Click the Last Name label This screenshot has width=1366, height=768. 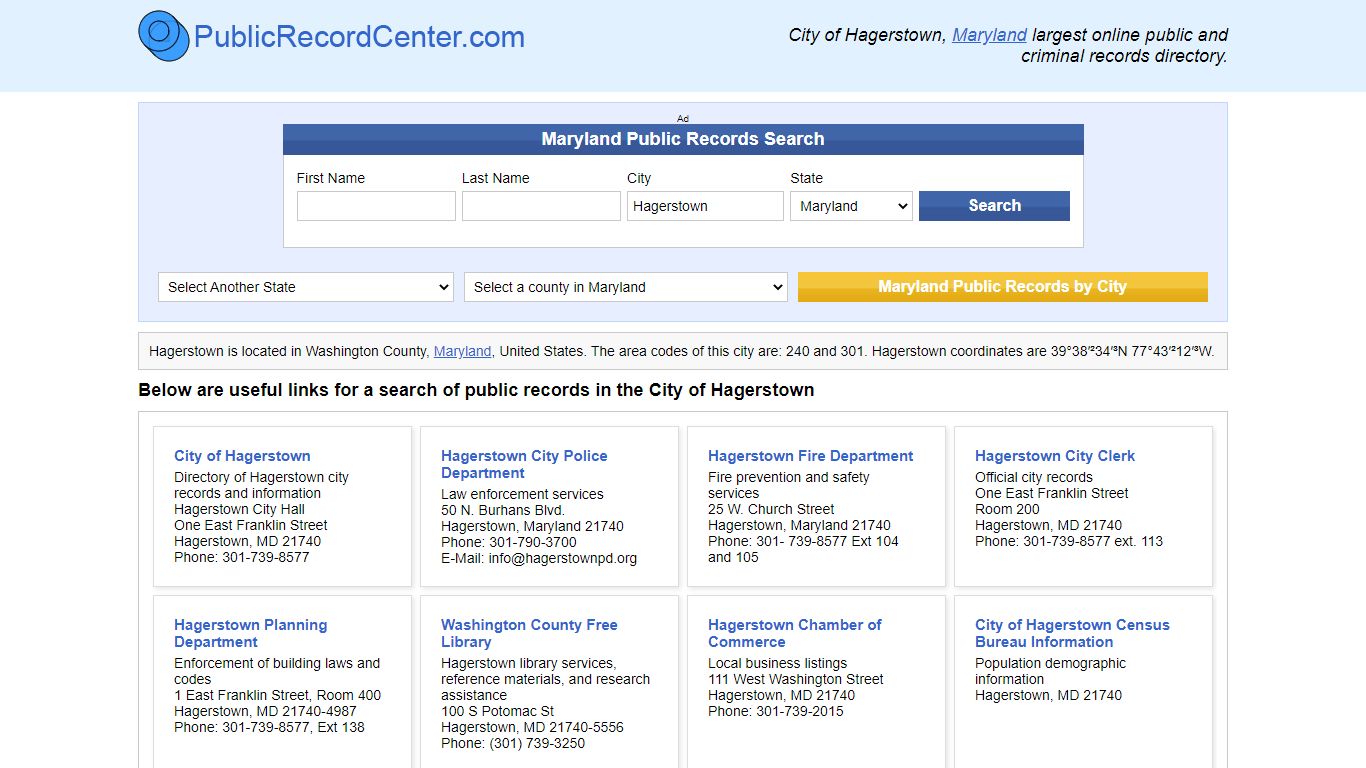coord(496,178)
